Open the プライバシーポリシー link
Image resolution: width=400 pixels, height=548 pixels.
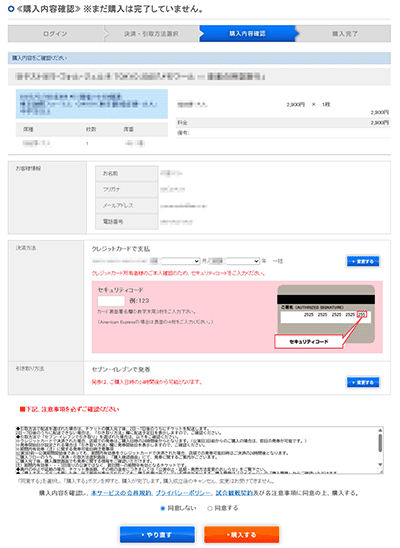pyautogui.click(x=183, y=493)
